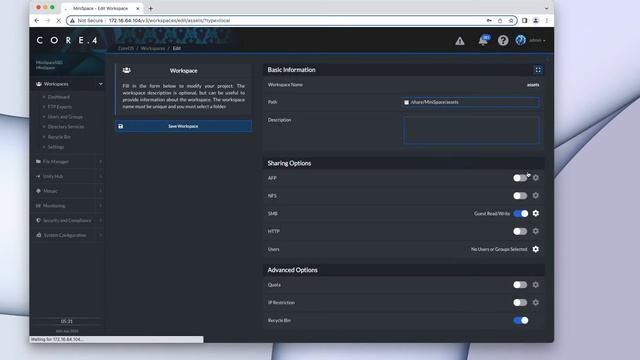
Task: Bookmark this page star icon
Action: pyautogui.click(x=511, y=20)
